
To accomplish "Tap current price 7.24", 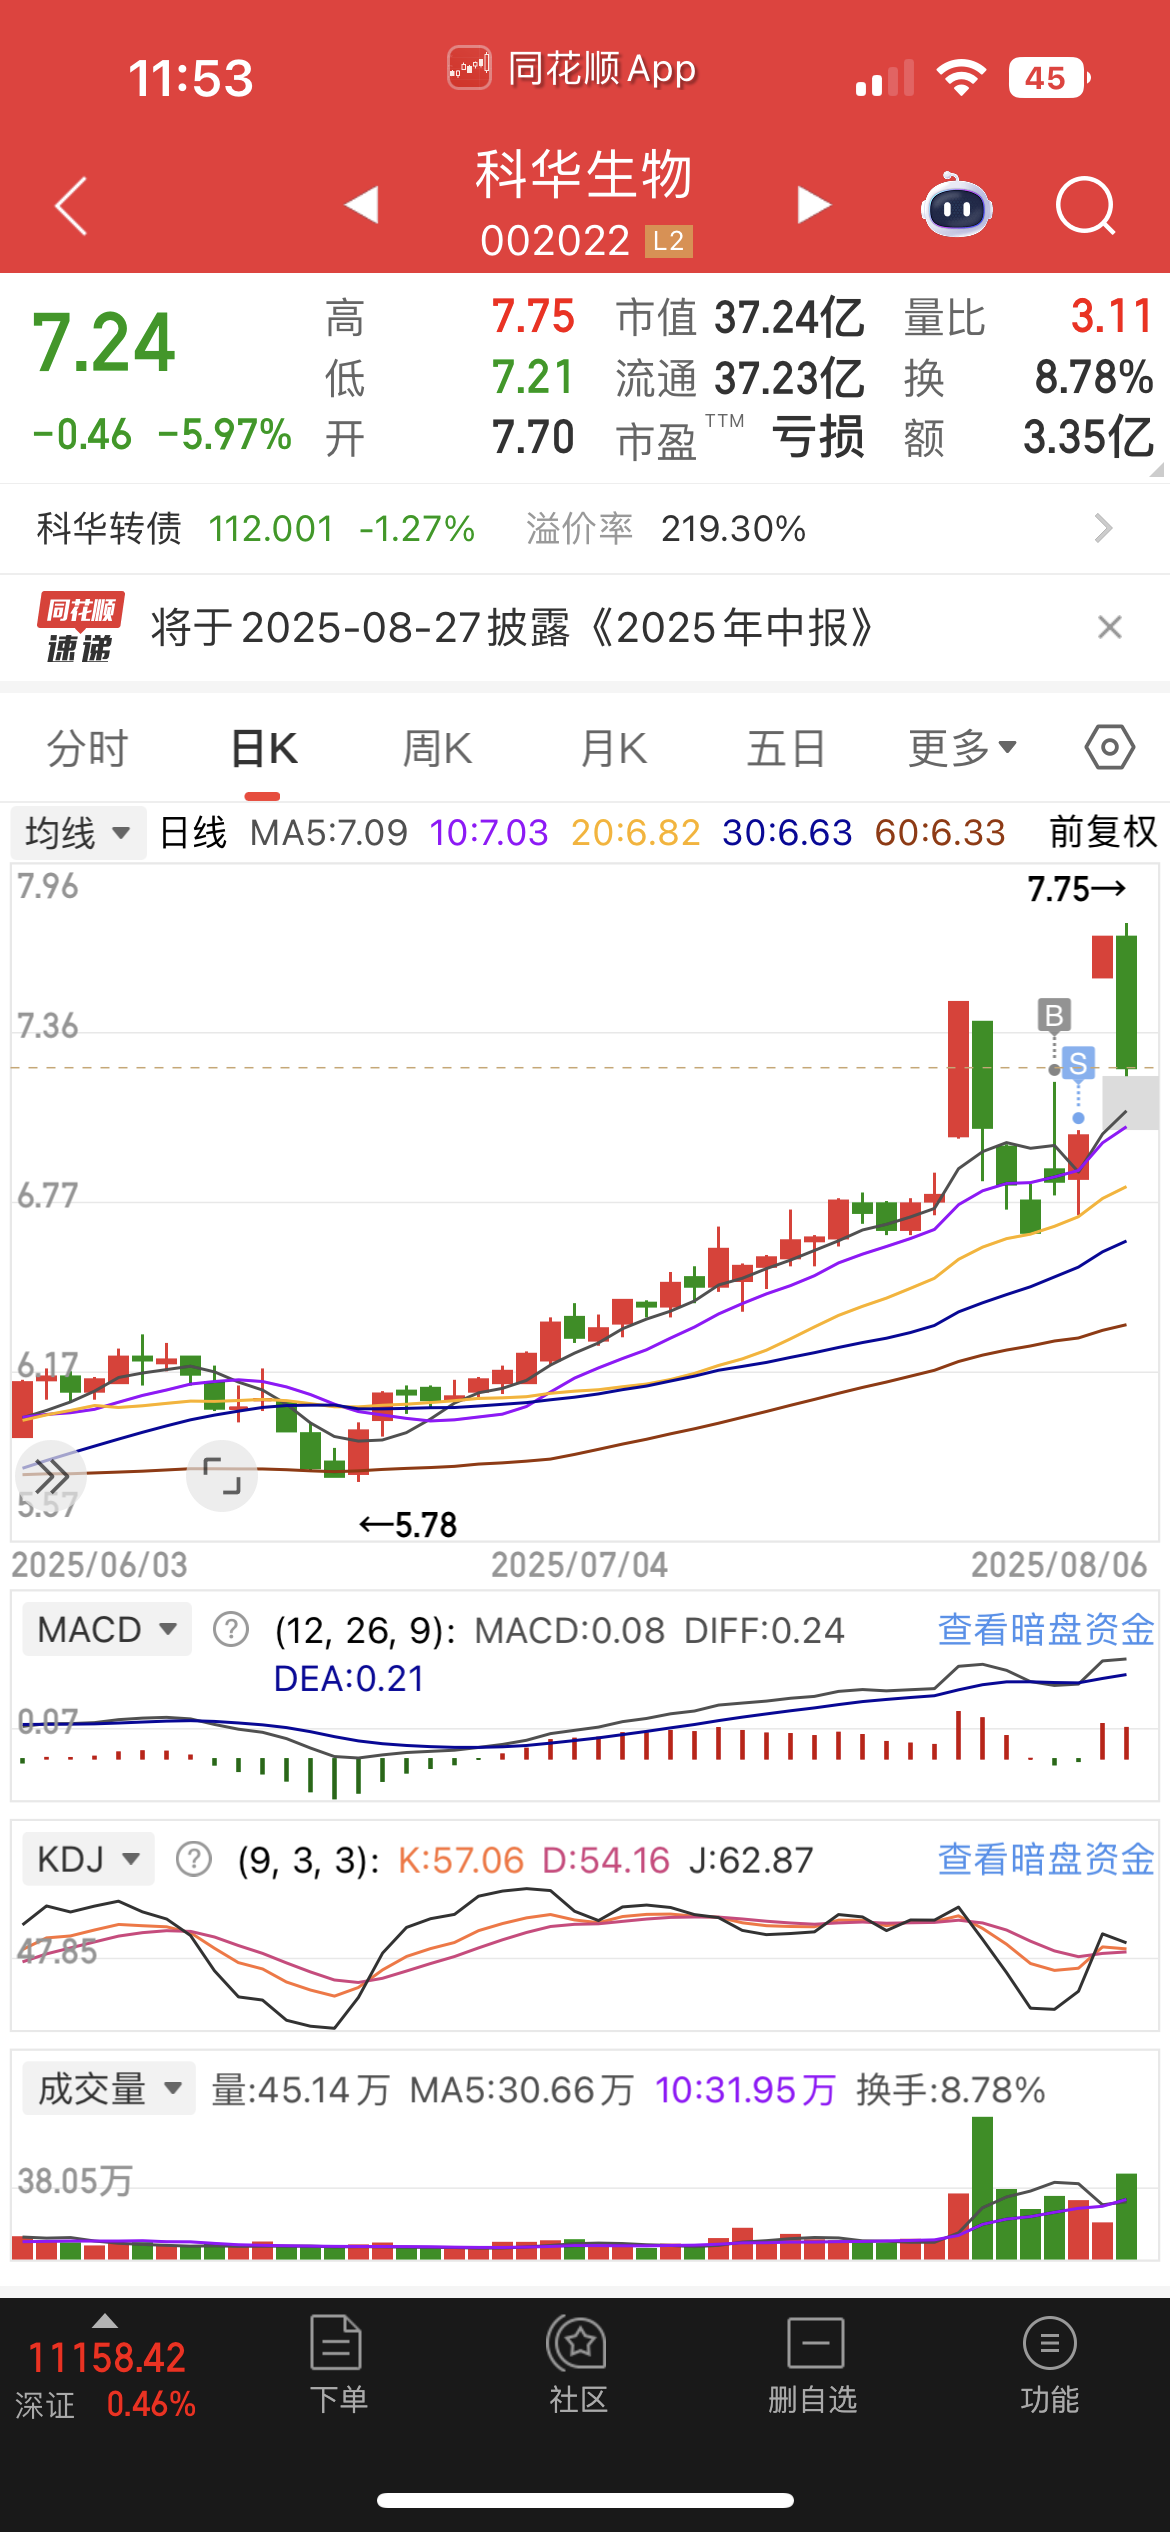I will 104,342.
